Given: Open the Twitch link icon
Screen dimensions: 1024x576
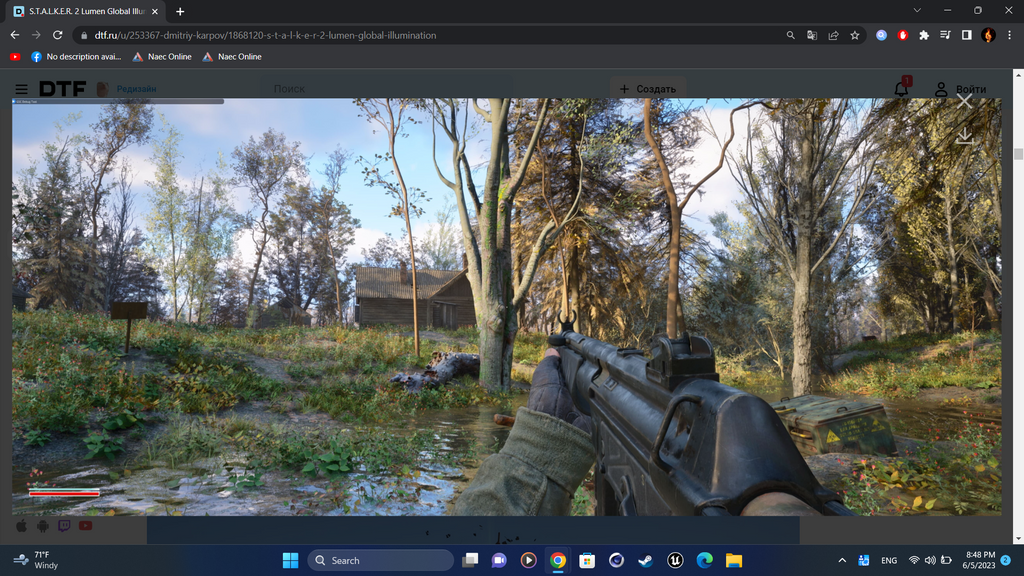Looking at the screenshot, I should tap(64, 526).
